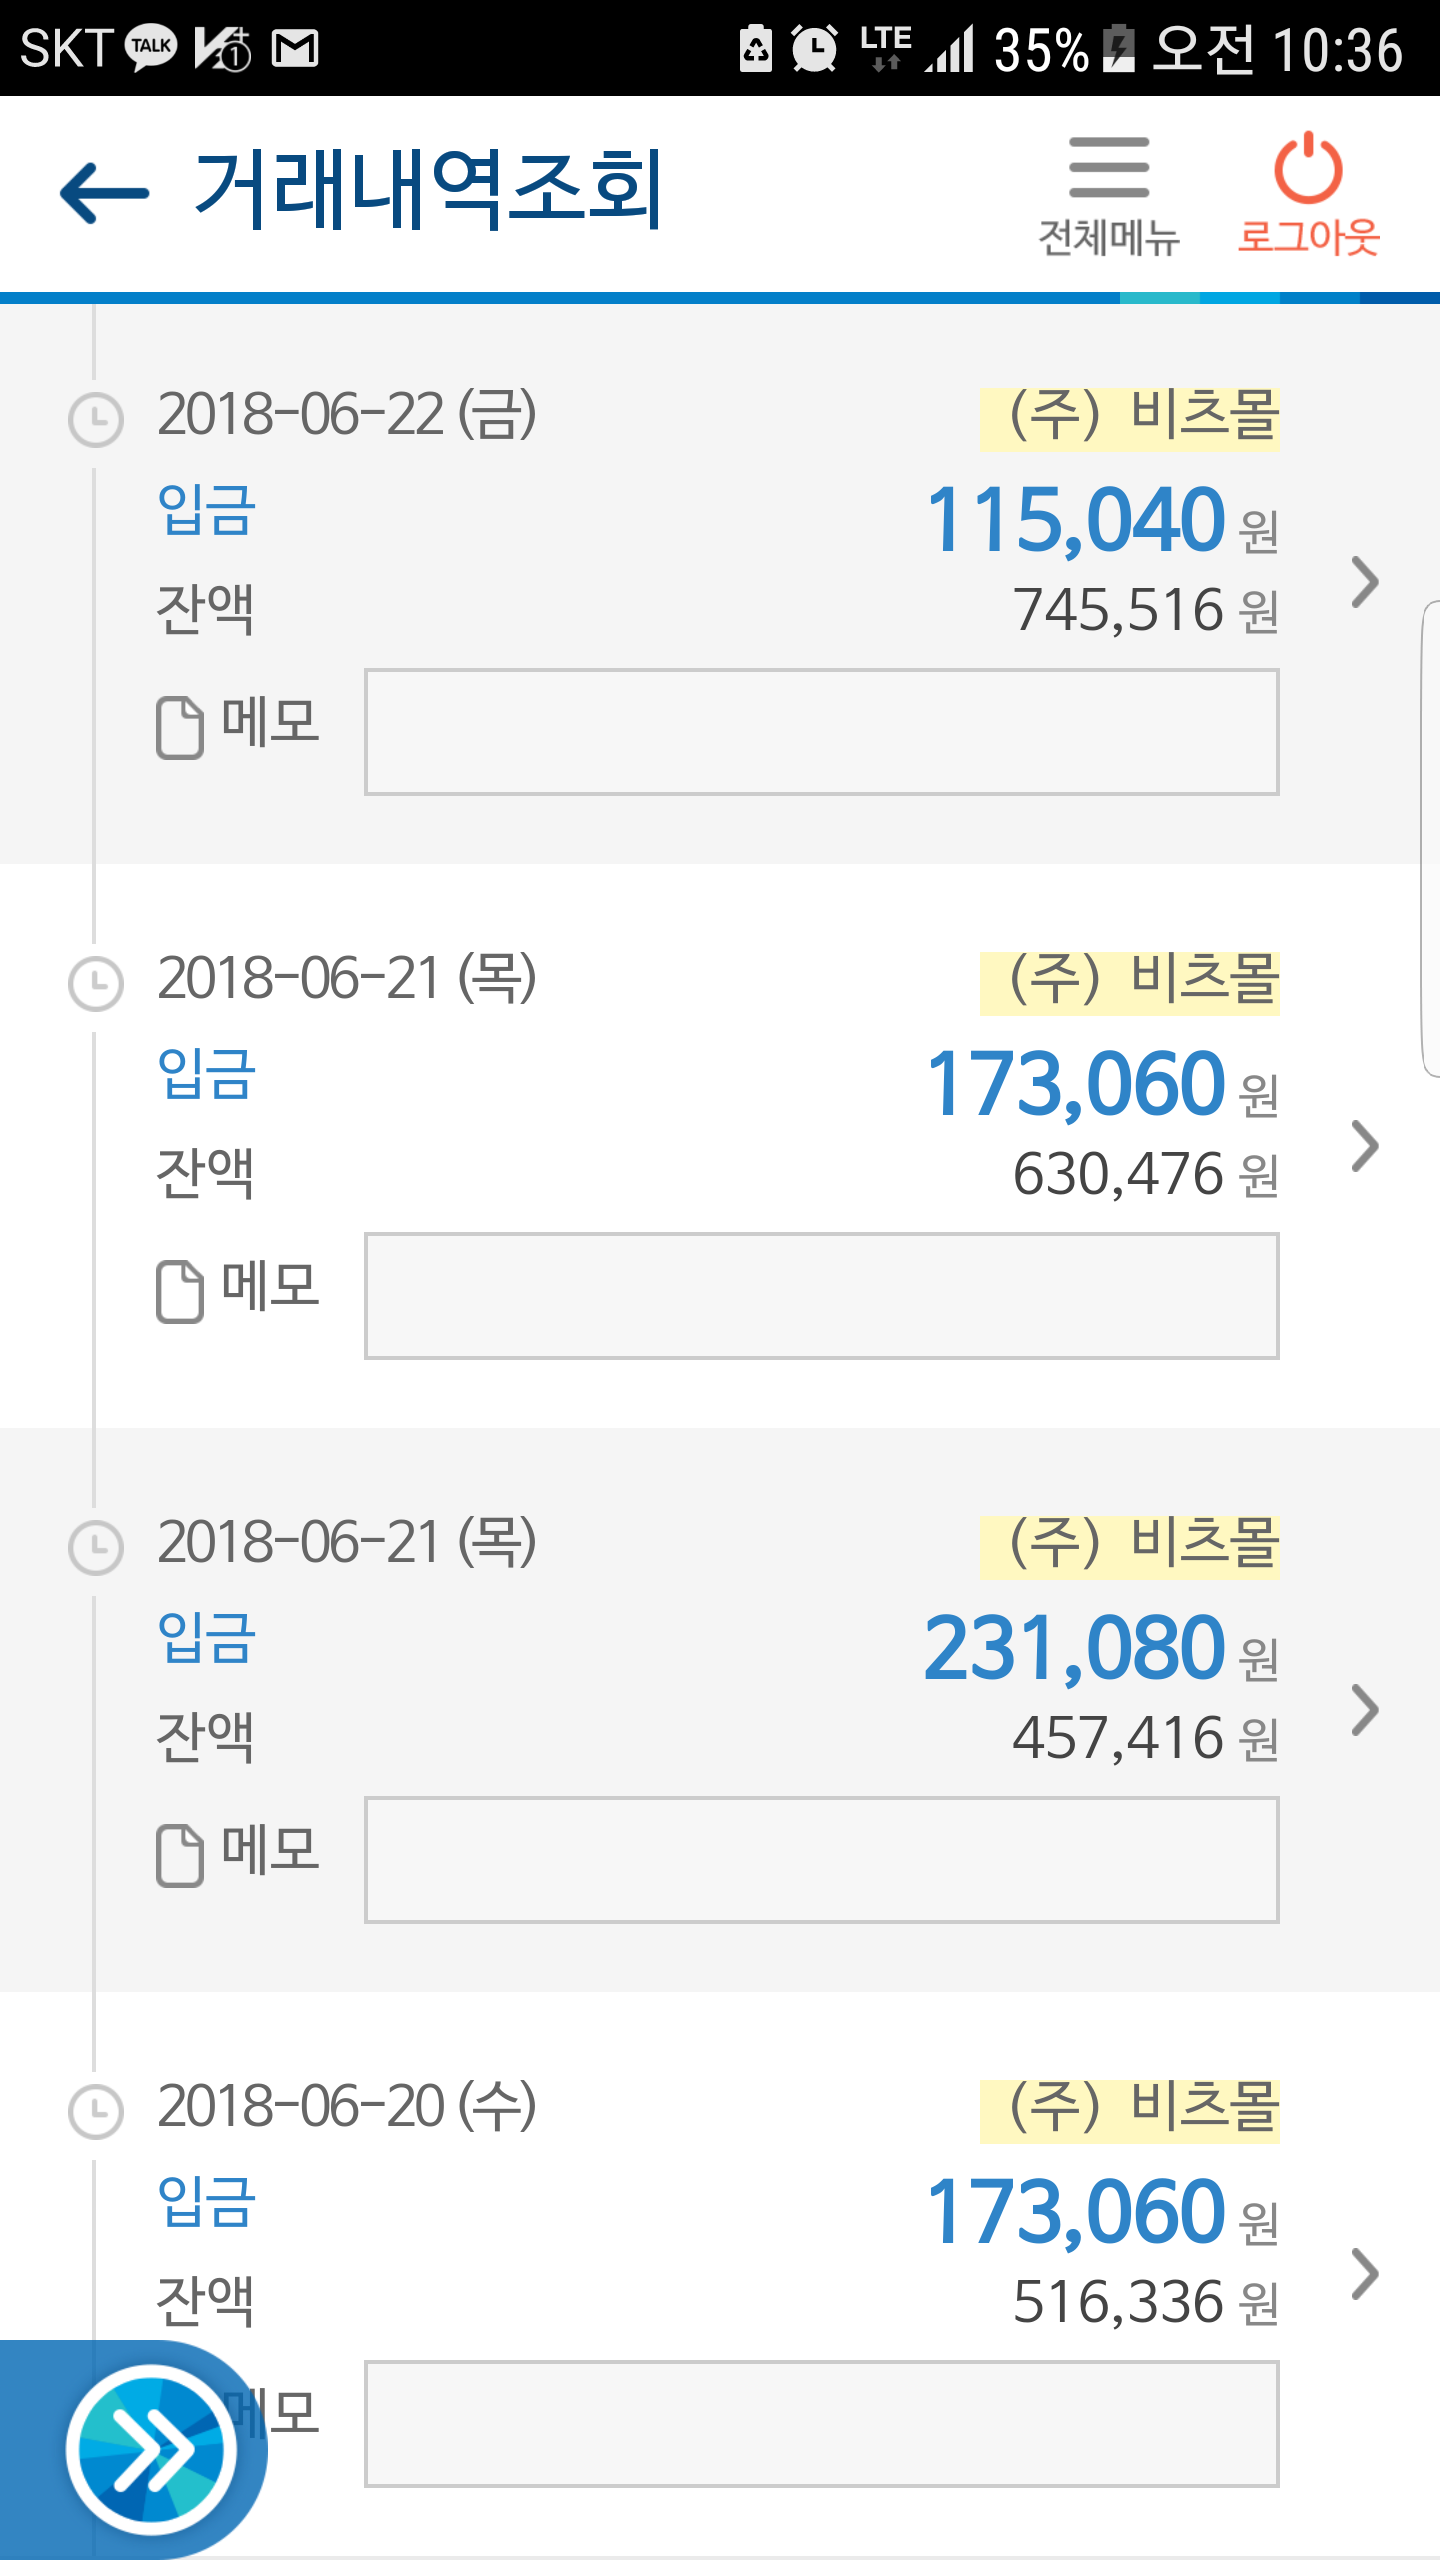Viewport: 1440px width, 2560px height.
Task: Tap the highlighted (주) 비즈몰 label on 2018-06-22
Action: 1130,417
